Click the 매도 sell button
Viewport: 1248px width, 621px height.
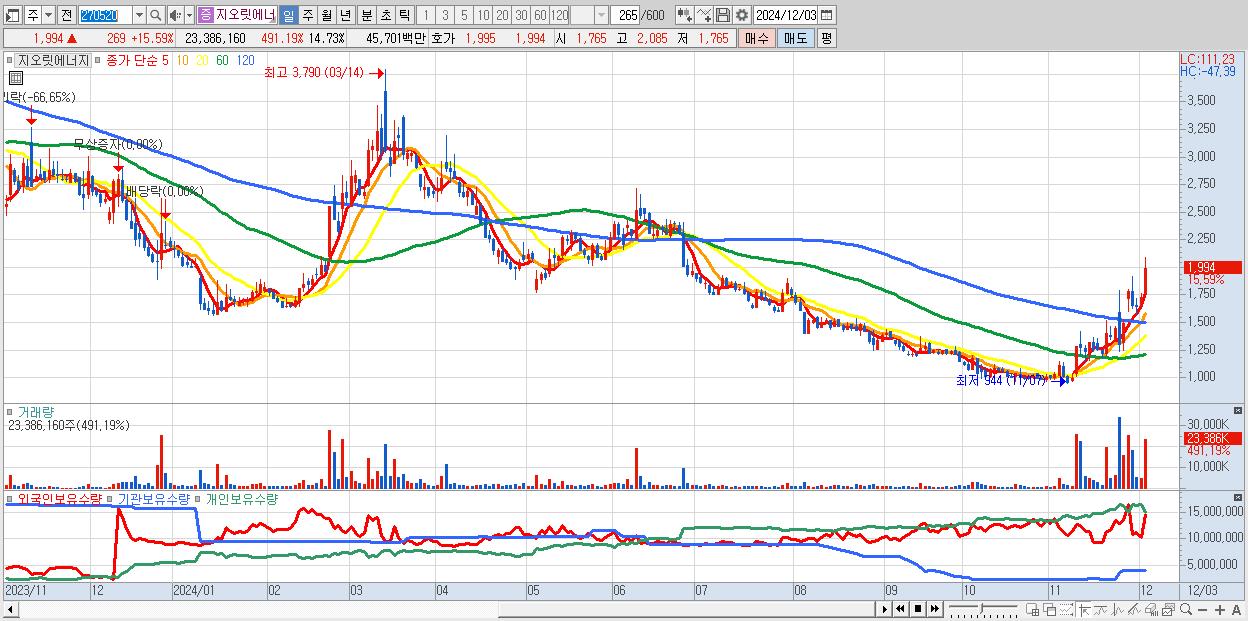click(795, 38)
